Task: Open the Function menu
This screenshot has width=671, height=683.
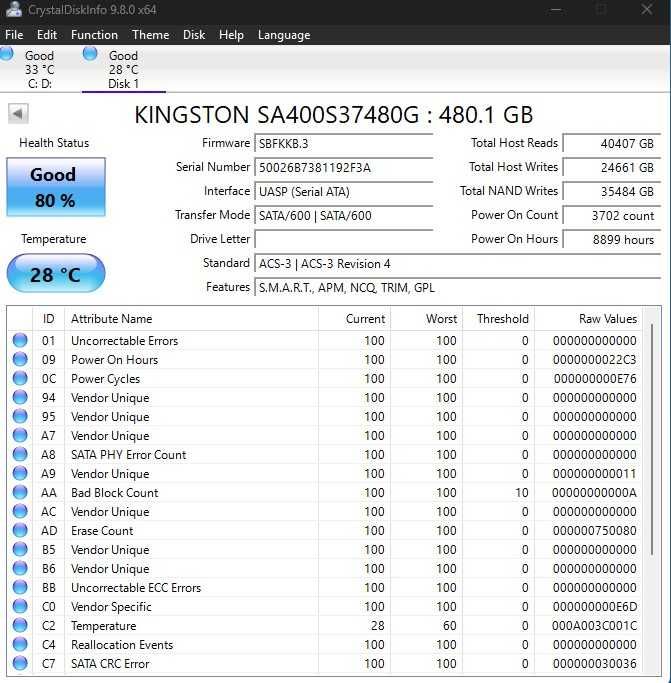Action: 94,35
